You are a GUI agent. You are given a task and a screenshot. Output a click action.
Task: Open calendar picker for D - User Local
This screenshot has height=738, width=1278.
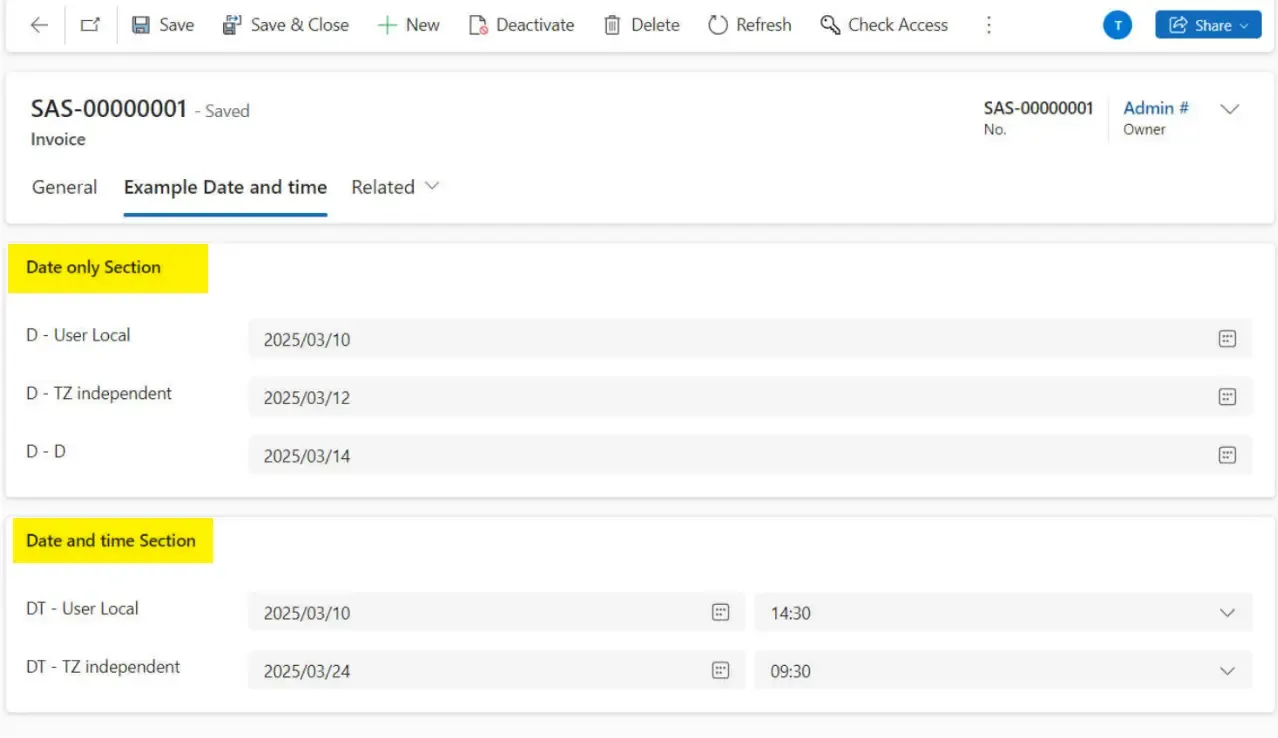[x=1227, y=339]
